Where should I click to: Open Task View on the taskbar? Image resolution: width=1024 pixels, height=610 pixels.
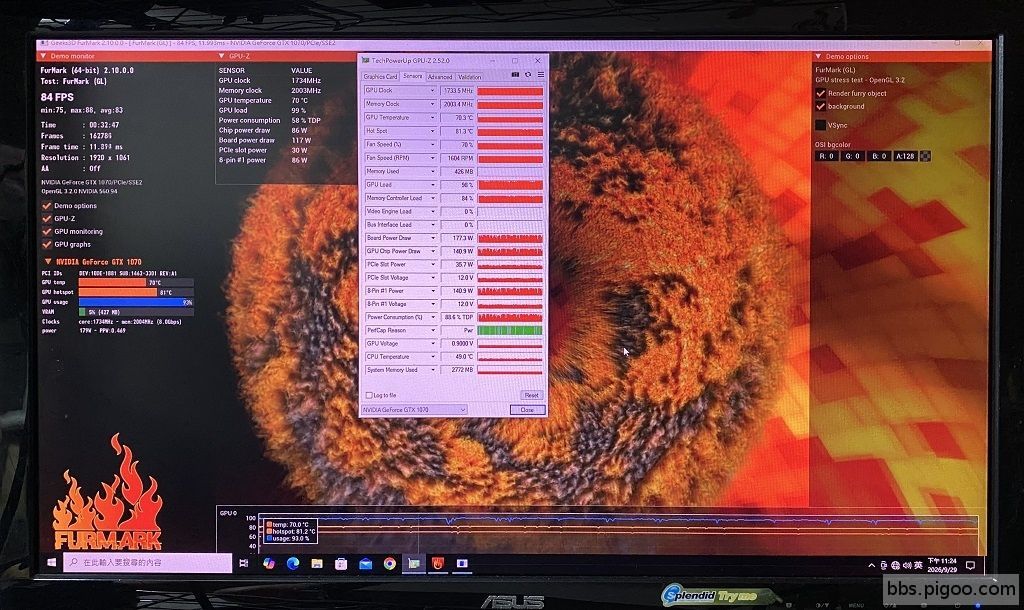244,563
